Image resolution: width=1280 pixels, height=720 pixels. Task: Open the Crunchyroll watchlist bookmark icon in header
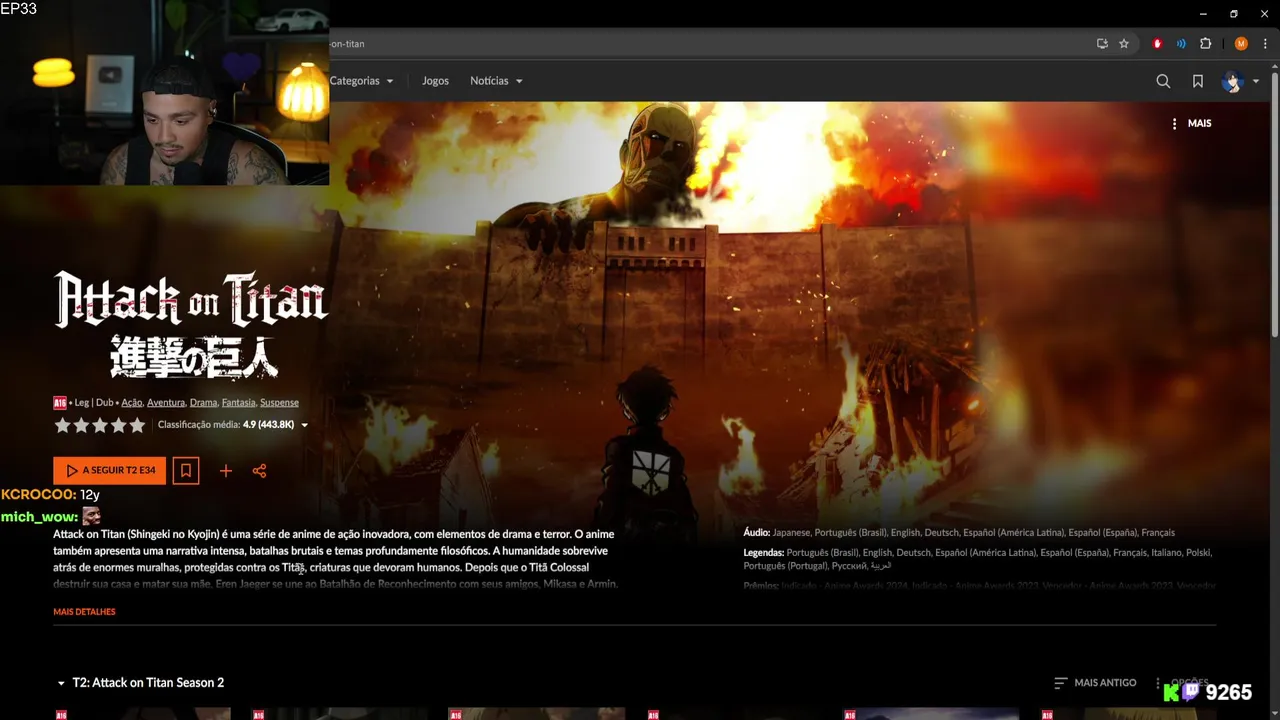[1198, 81]
